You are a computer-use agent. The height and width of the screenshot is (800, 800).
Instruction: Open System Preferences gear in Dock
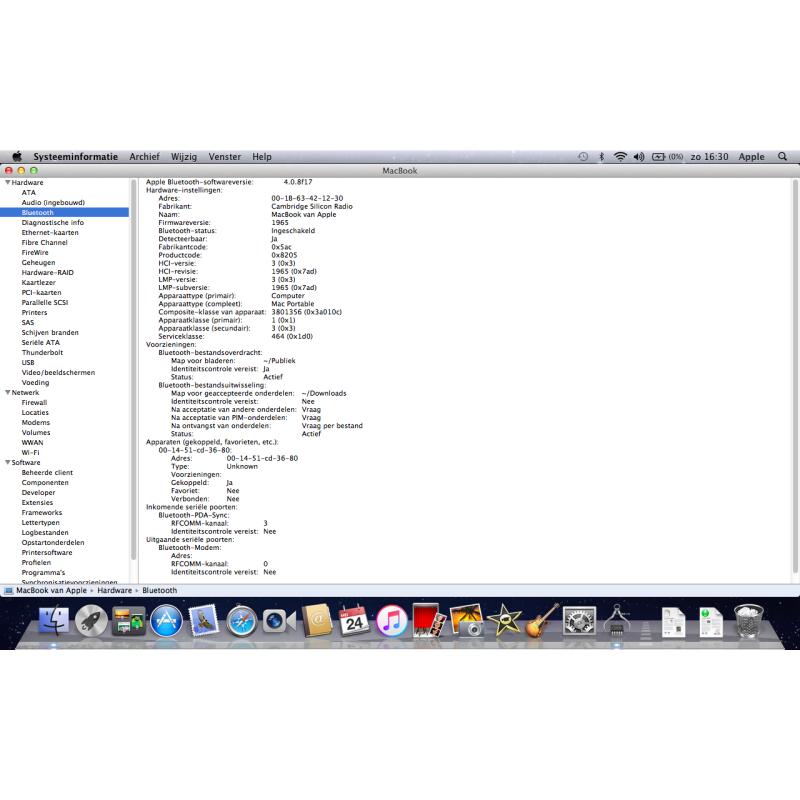(579, 621)
